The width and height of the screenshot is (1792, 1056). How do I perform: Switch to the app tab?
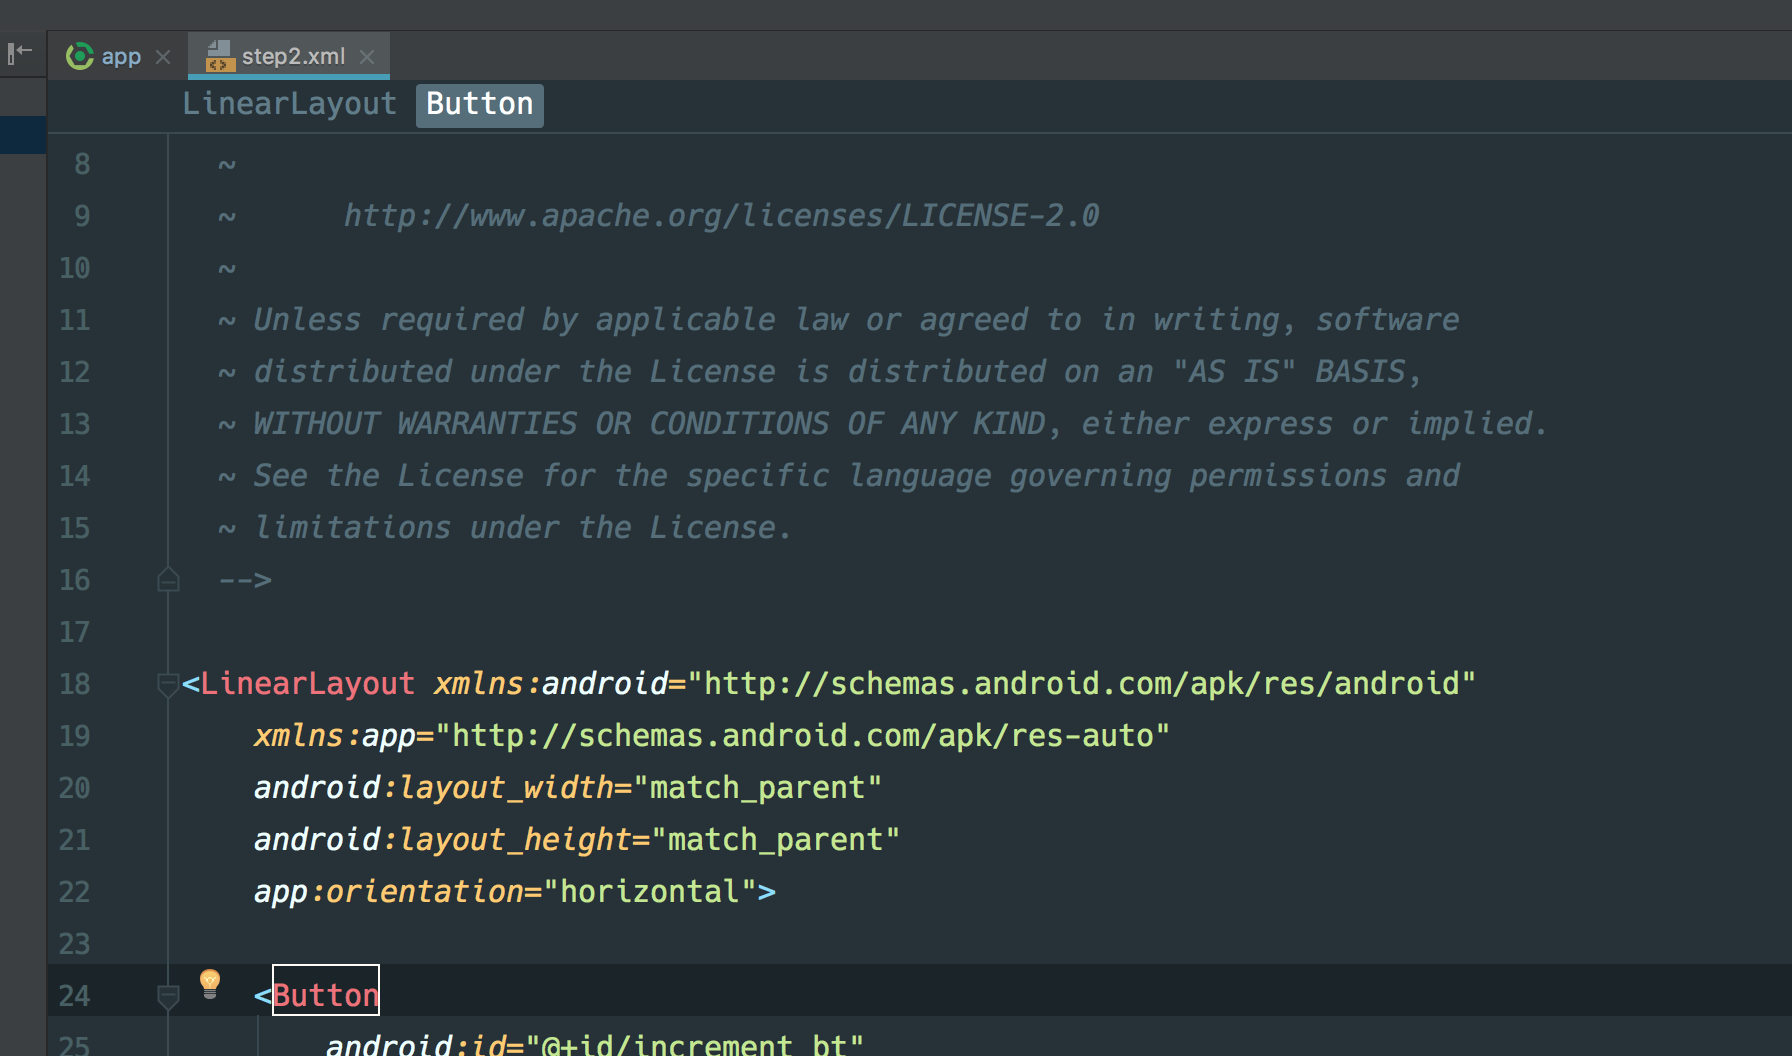[x=121, y=56]
